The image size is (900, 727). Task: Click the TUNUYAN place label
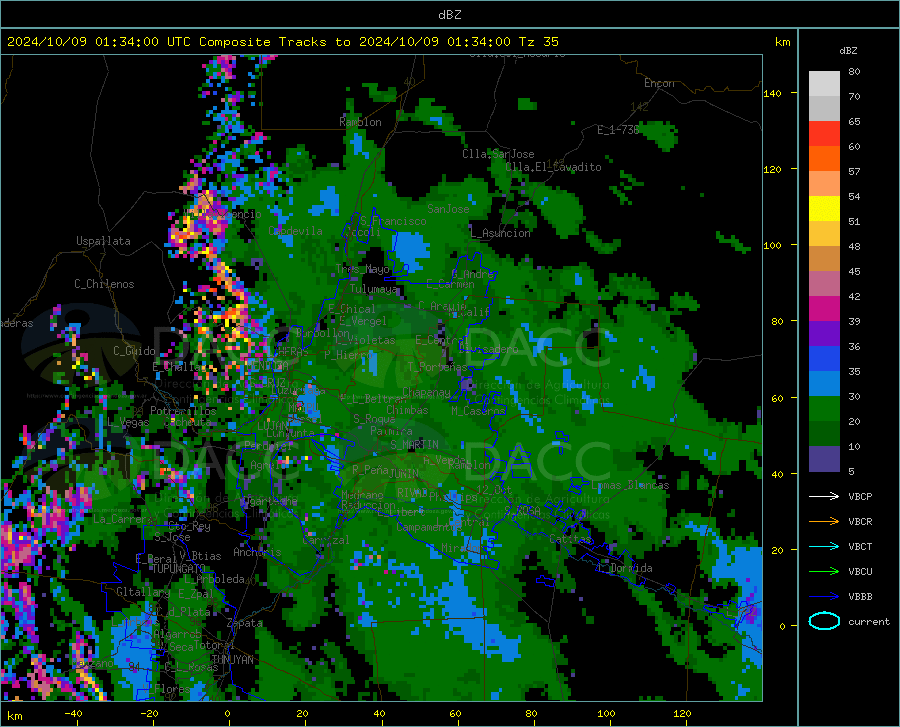pos(232,660)
